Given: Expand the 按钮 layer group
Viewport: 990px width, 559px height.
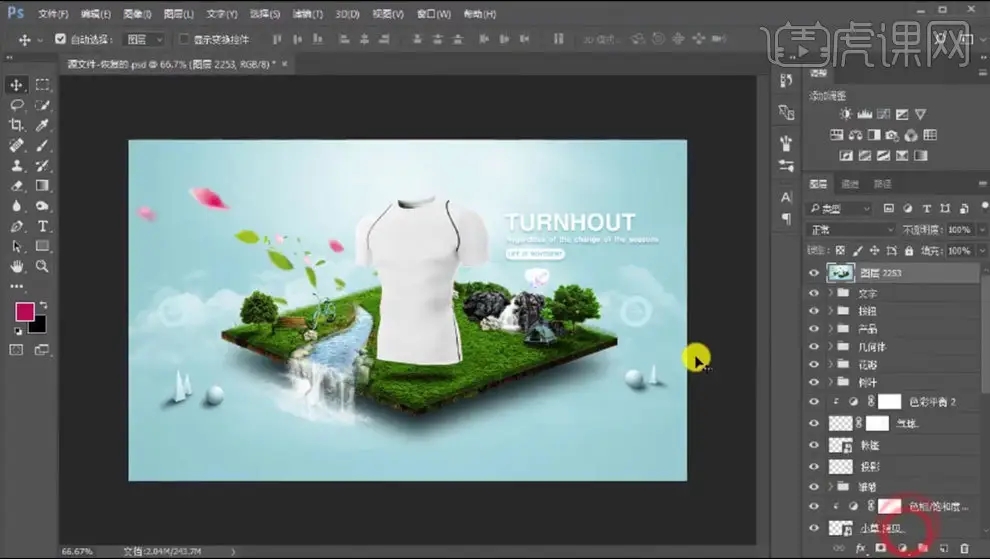Looking at the screenshot, I should (x=830, y=311).
